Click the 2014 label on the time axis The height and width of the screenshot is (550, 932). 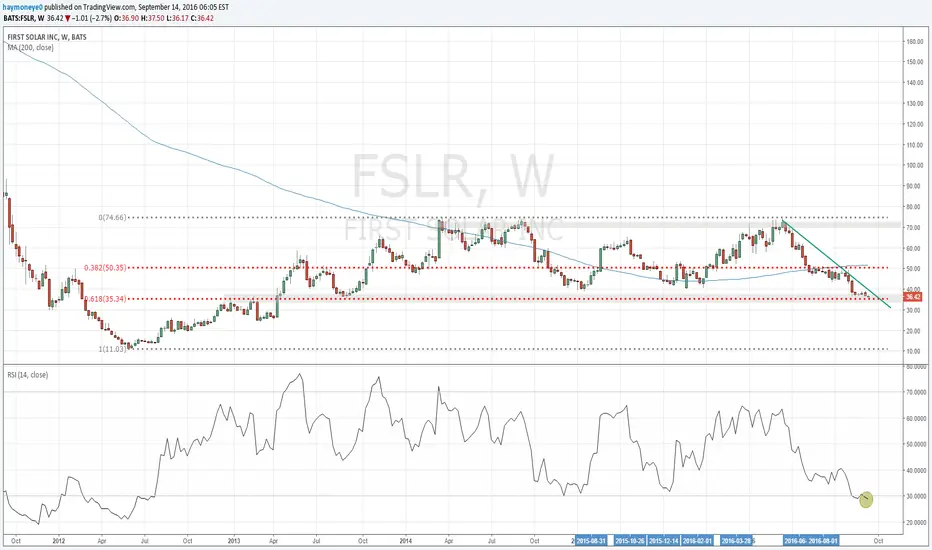tap(406, 541)
